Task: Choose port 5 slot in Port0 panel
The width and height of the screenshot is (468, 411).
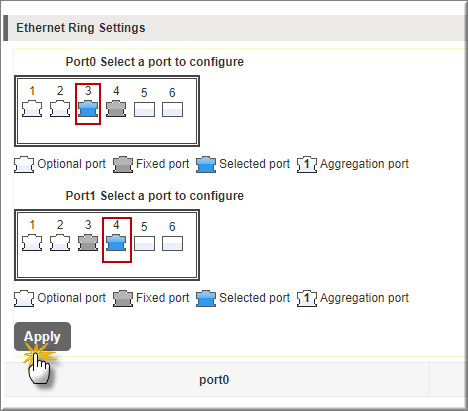Action: pos(144,110)
